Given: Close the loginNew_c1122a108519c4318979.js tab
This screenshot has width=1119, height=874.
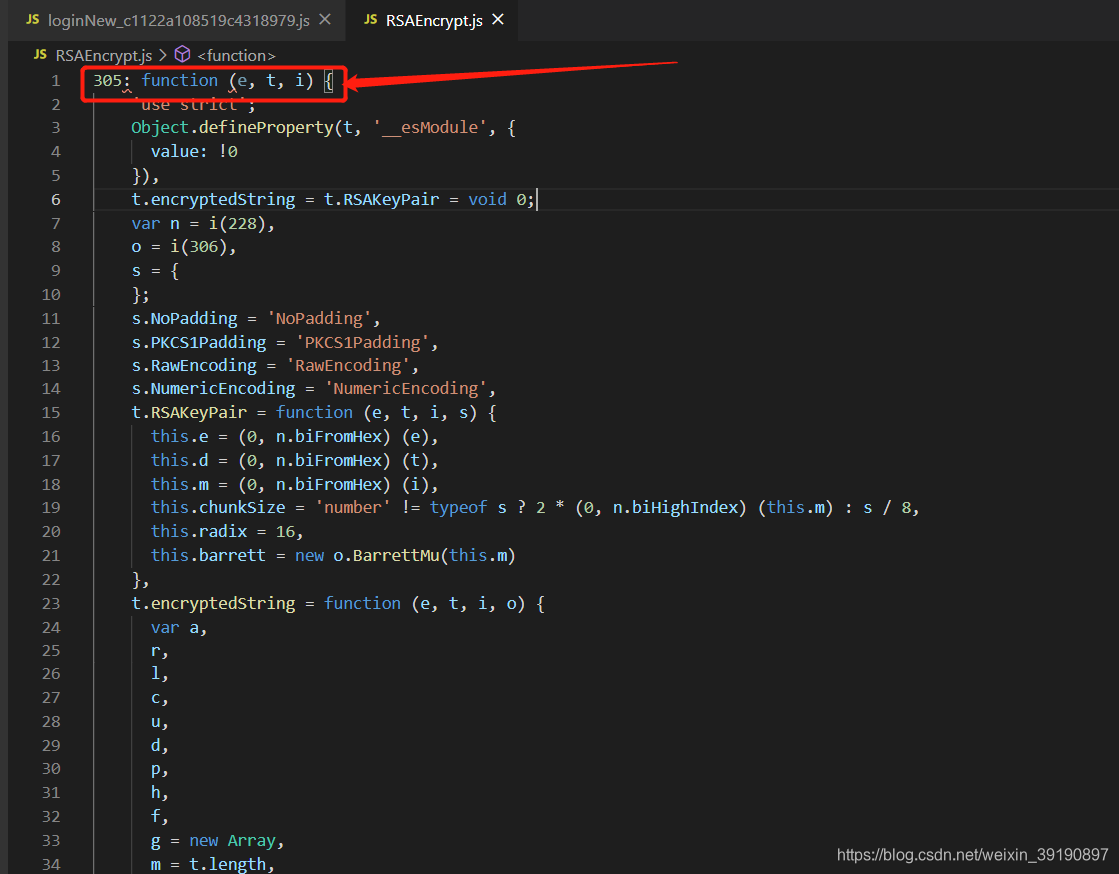Looking at the screenshot, I should (x=325, y=20).
